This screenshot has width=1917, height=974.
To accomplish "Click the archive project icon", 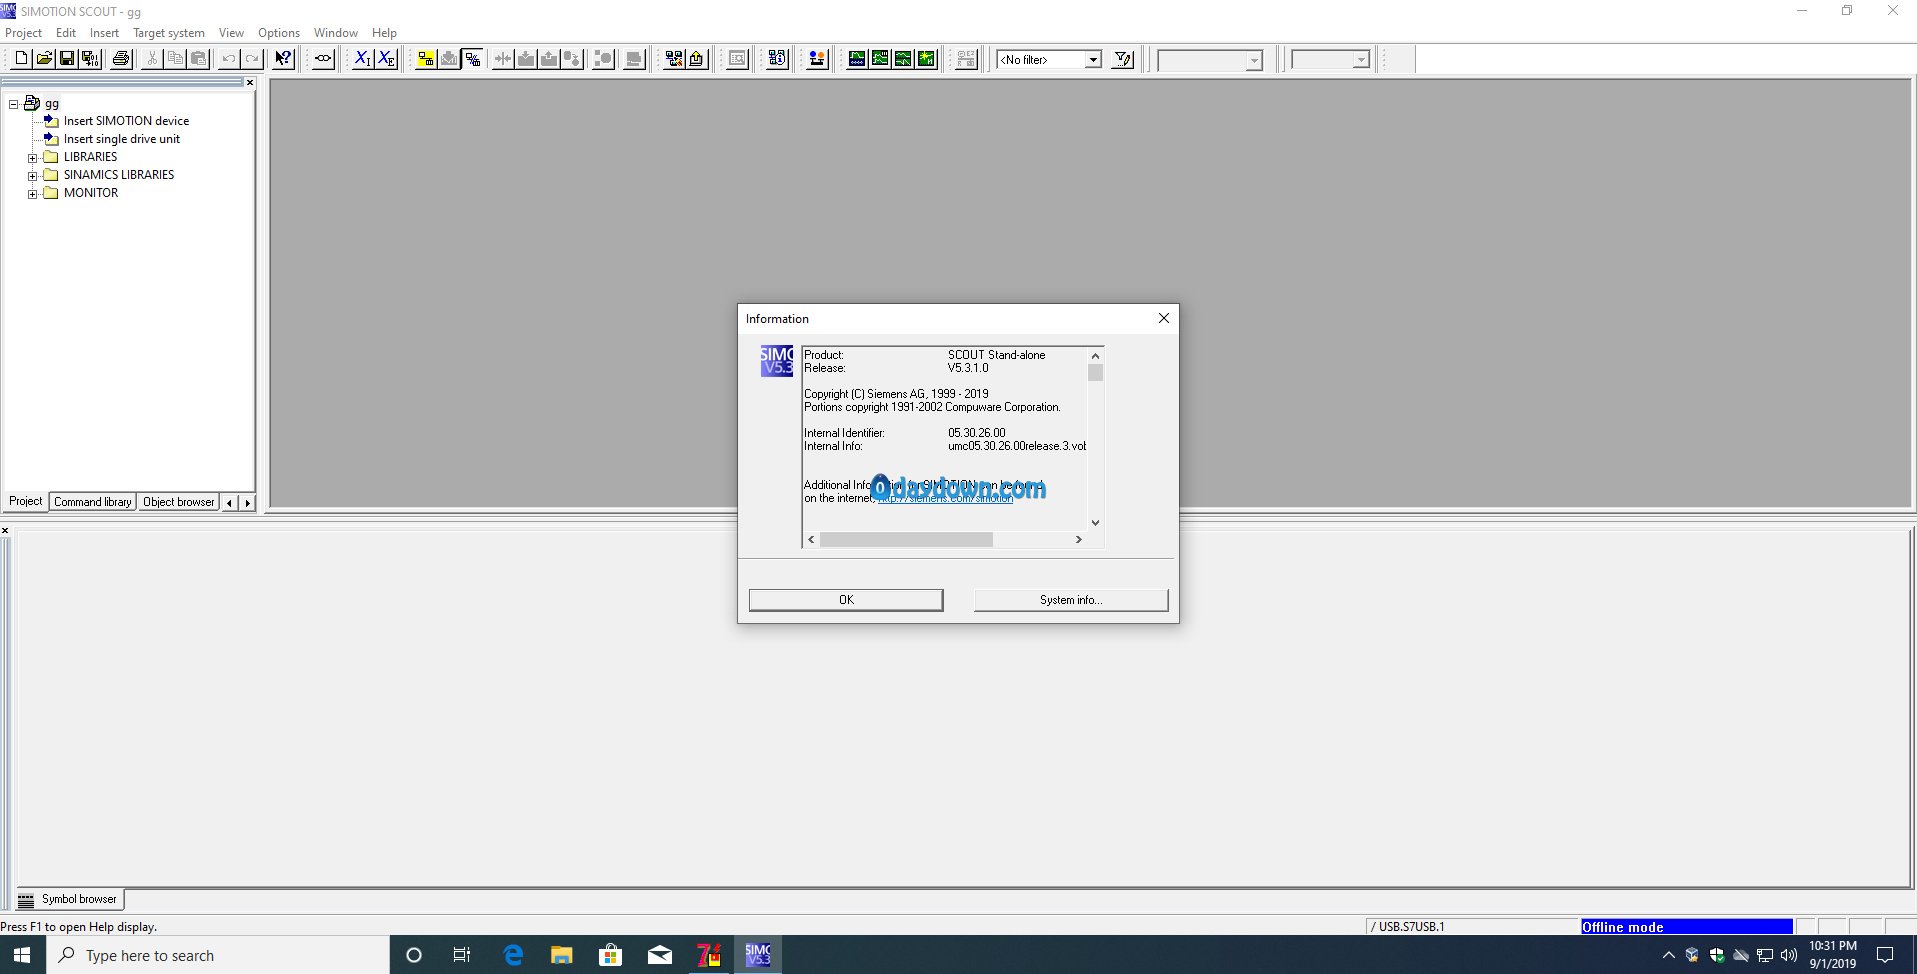I will click(697, 59).
